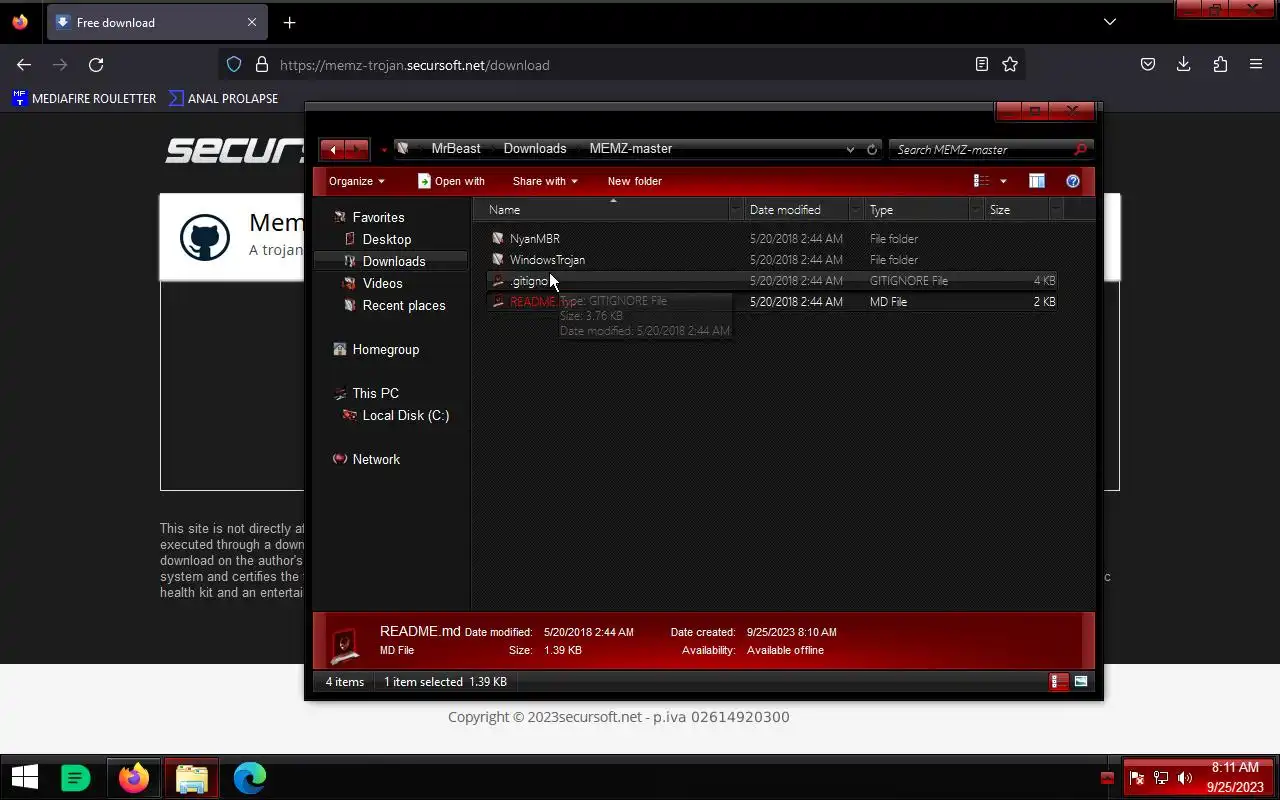Open the Firefox Pocket icon

point(1148,64)
